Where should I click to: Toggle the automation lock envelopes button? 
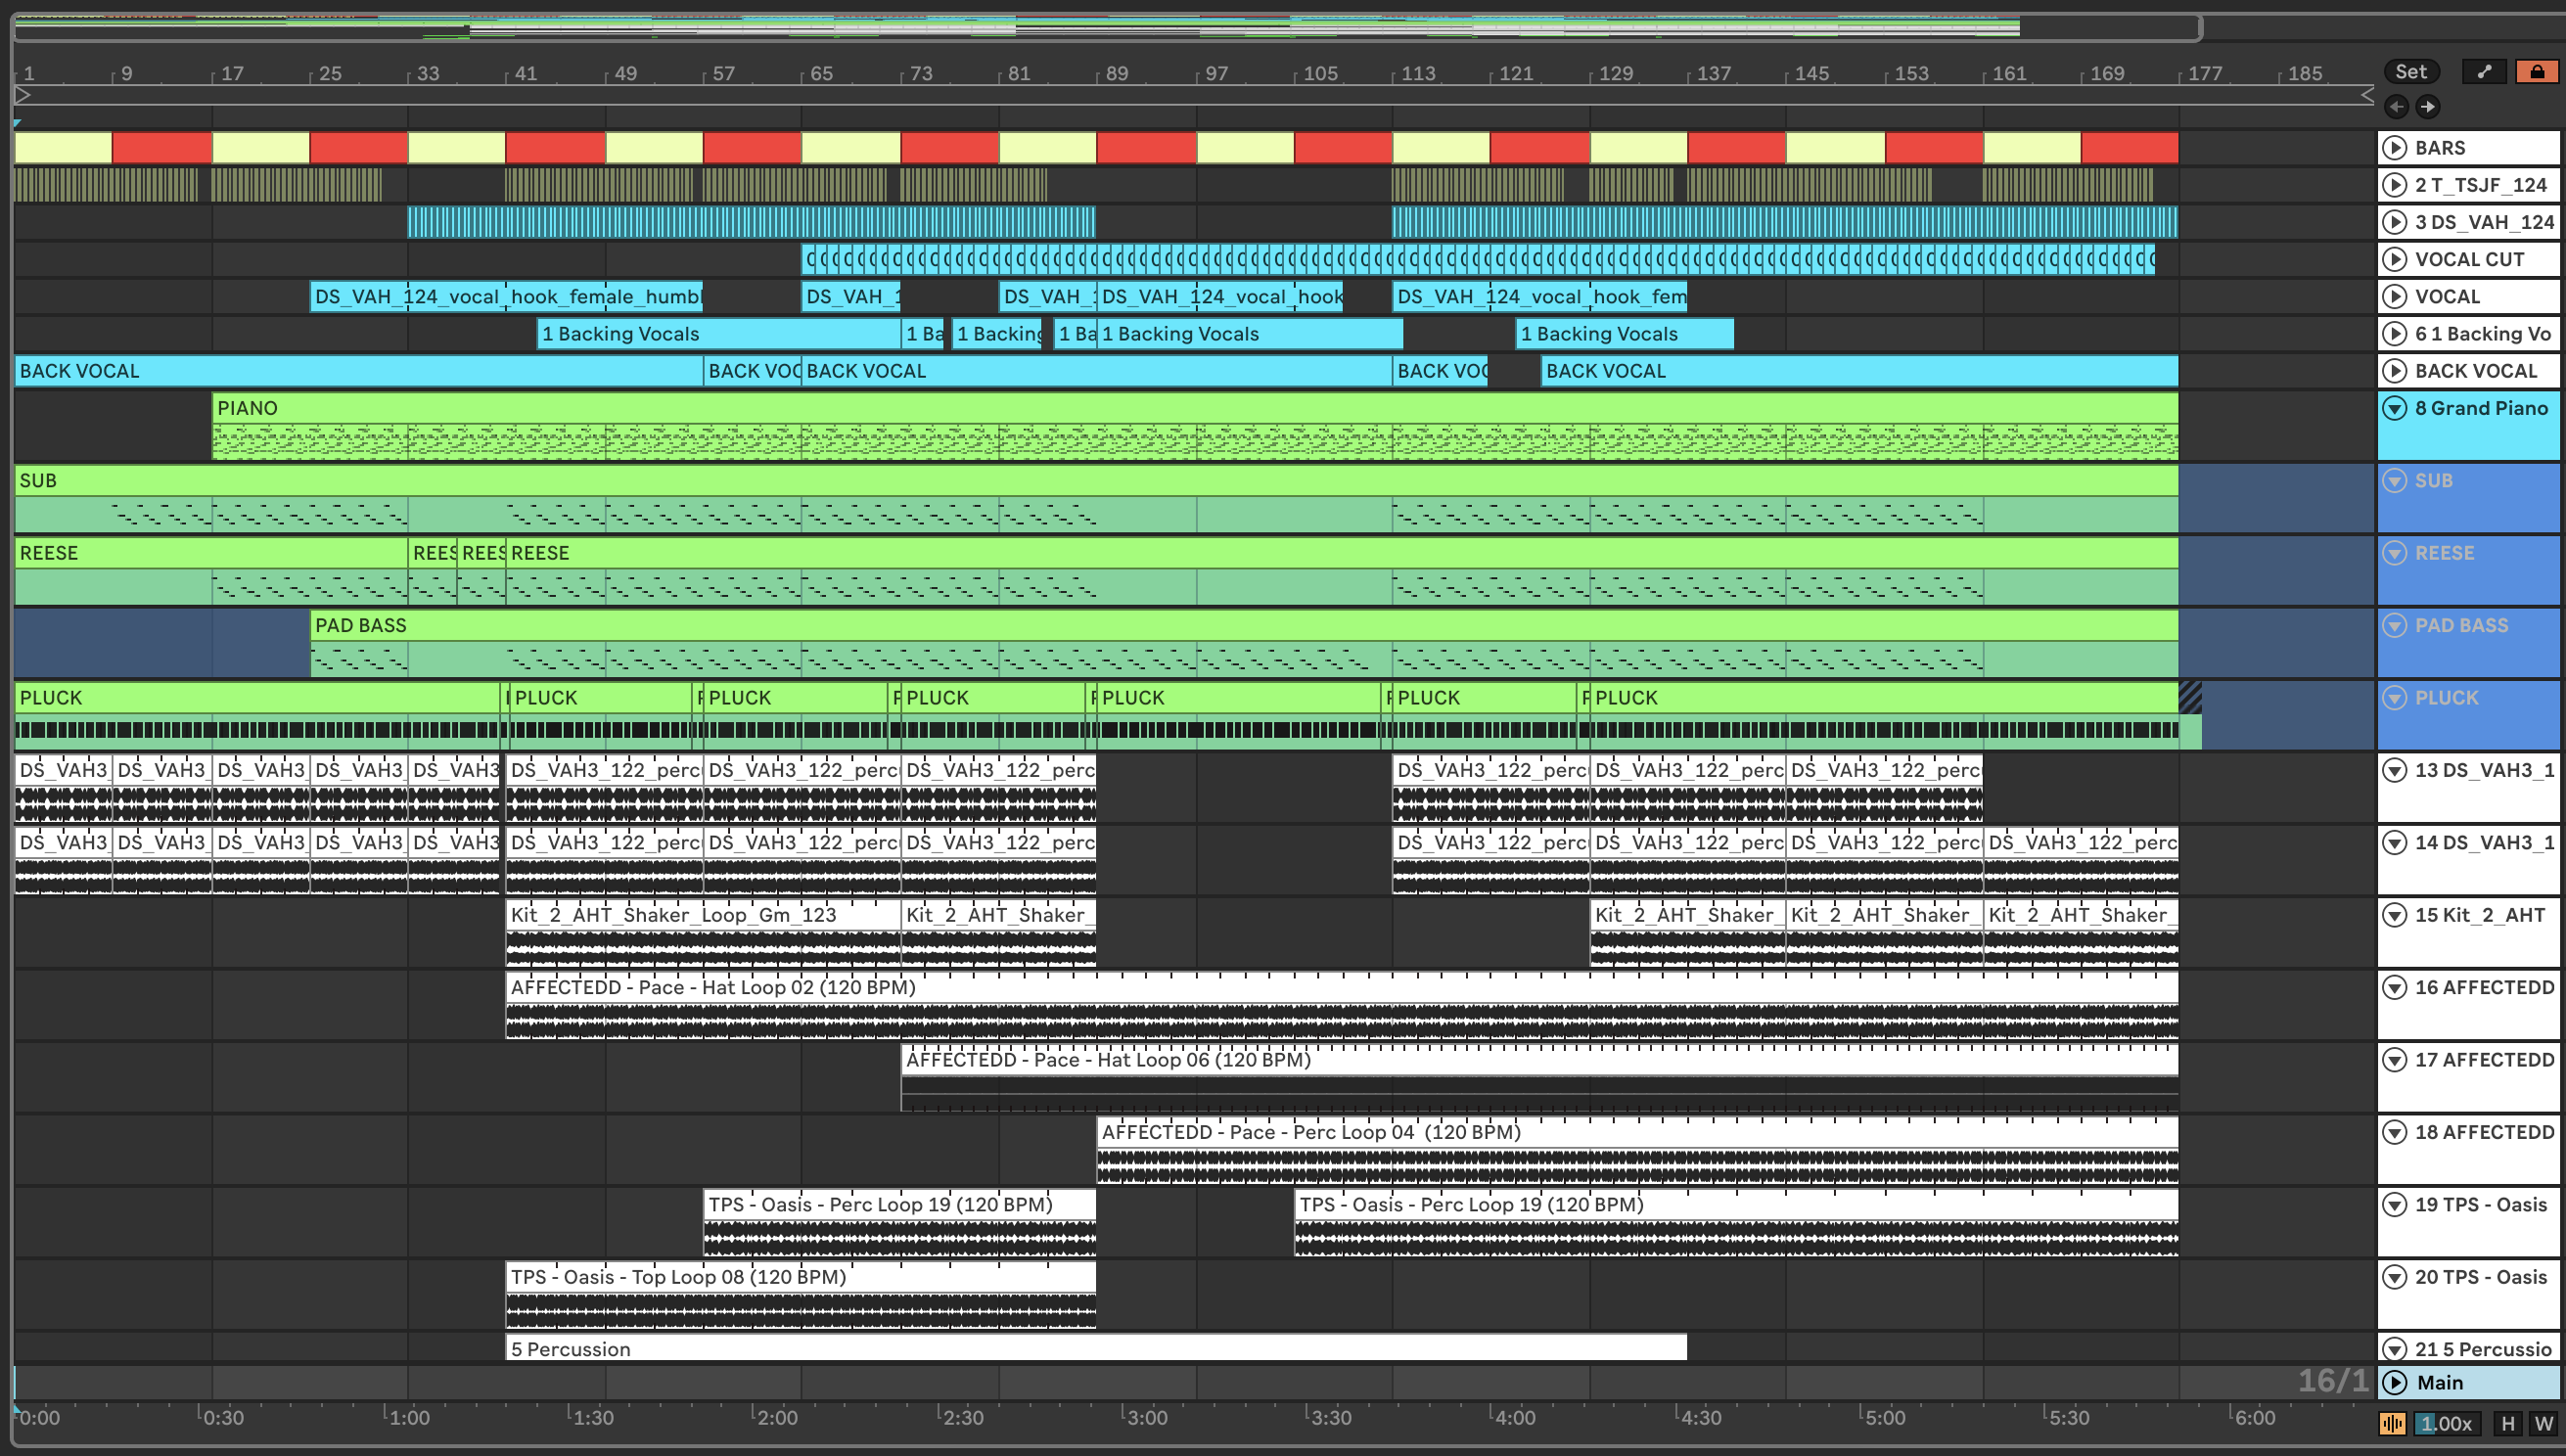[2537, 72]
